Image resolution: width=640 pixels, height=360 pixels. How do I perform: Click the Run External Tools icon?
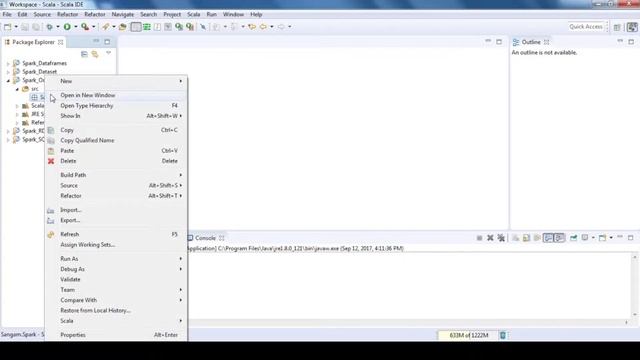point(85,27)
